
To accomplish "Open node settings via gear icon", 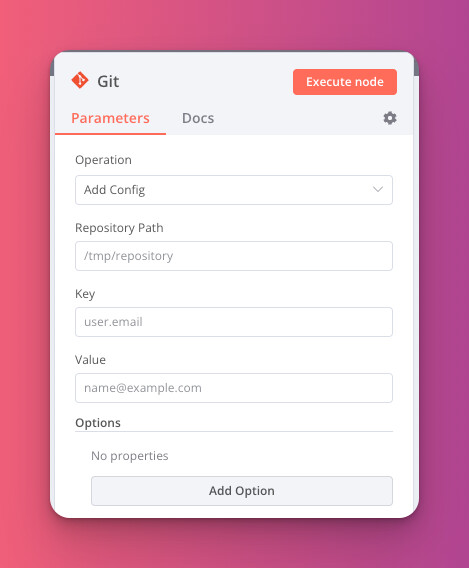I will 390,118.
